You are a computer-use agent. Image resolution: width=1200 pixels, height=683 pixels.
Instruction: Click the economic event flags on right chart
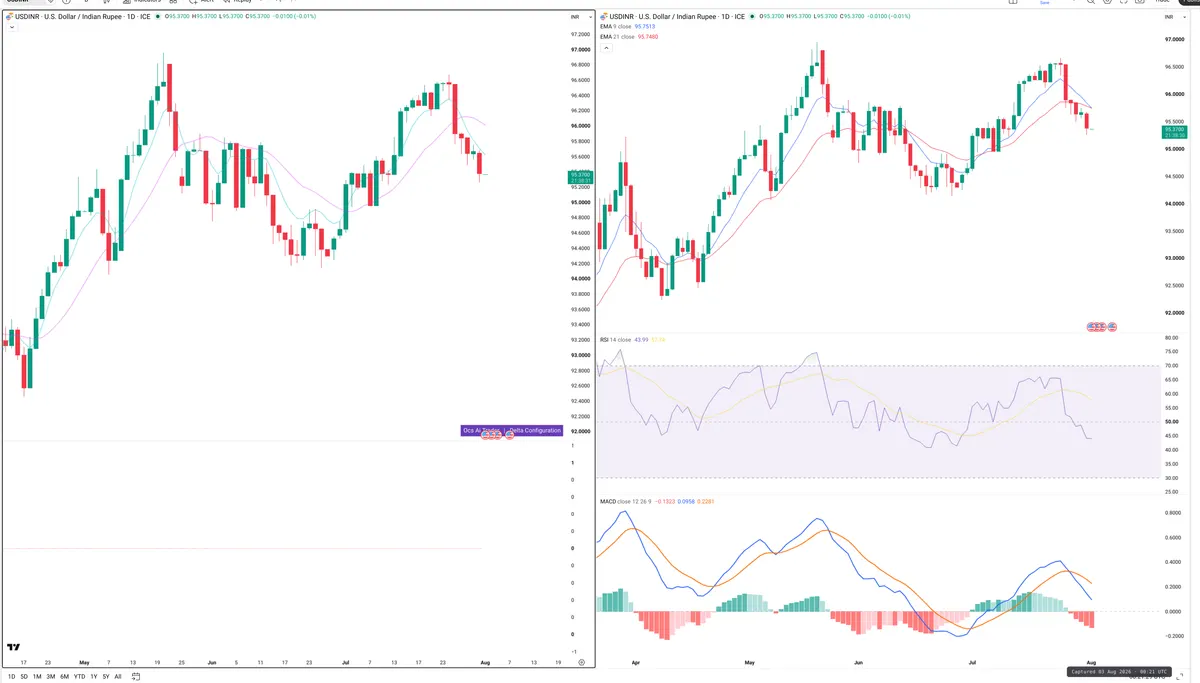click(x=1102, y=327)
